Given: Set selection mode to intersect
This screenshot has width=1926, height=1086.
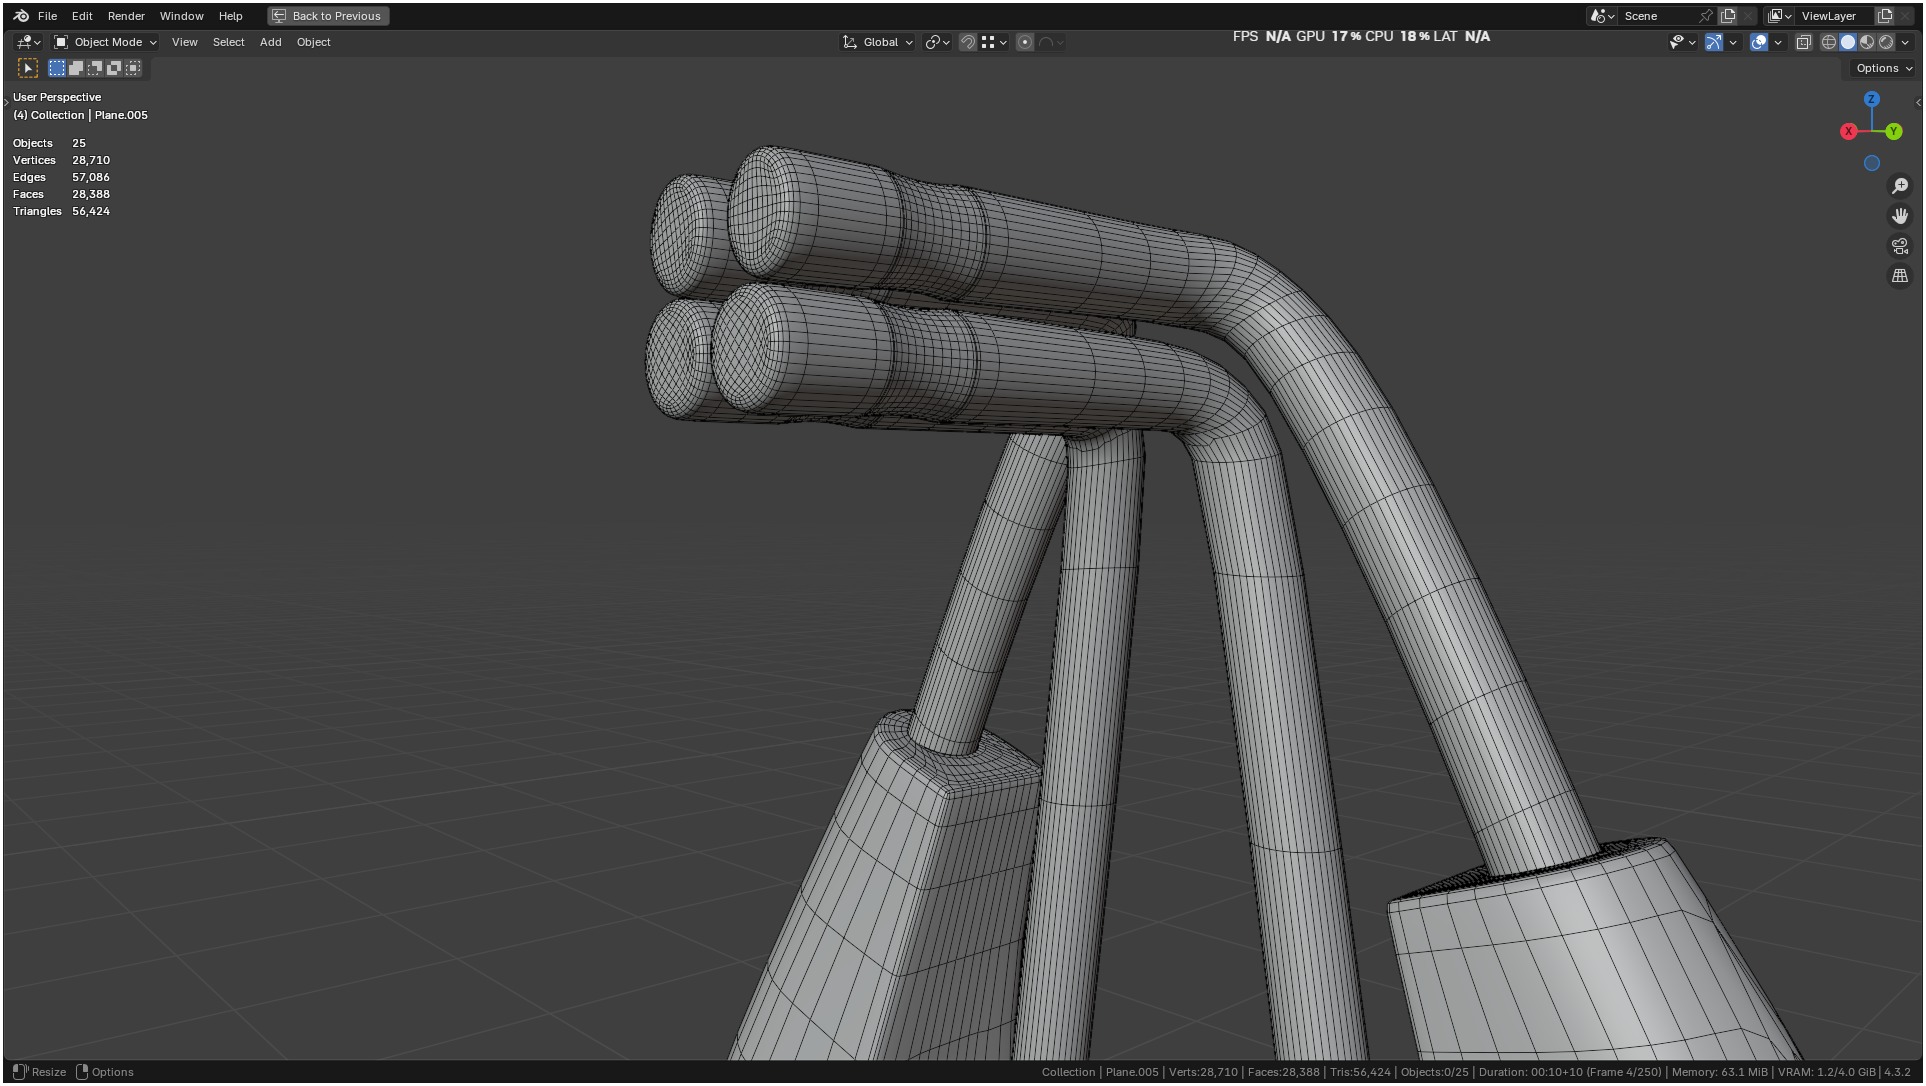Looking at the screenshot, I should click(x=133, y=68).
